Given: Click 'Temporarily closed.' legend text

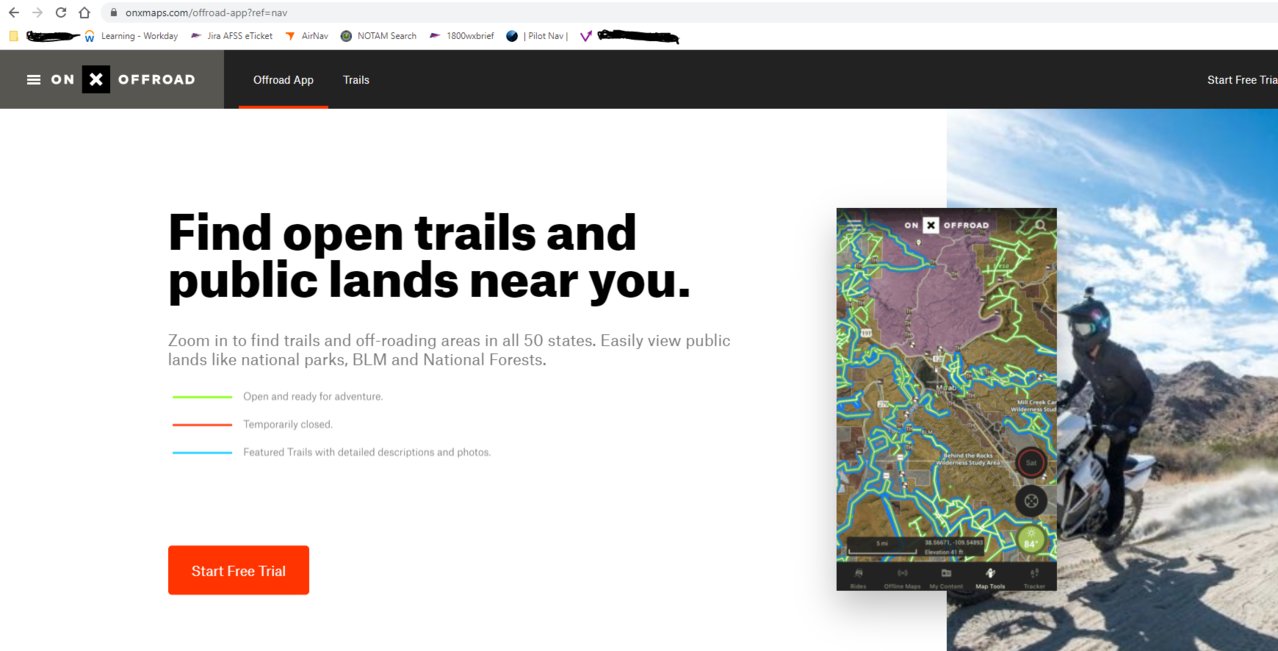Looking at the screenshot, I should 288,425.
